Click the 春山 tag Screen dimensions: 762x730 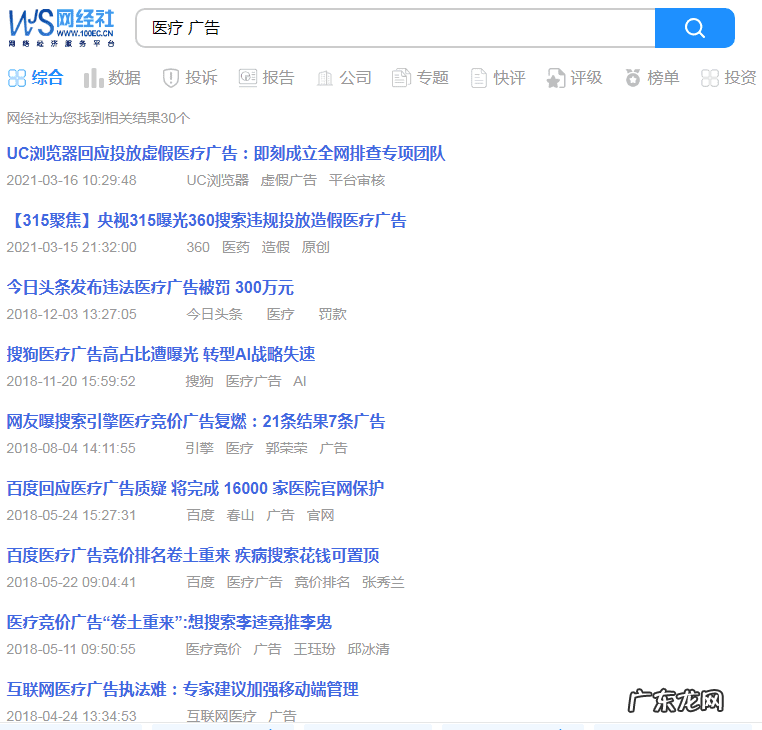pyautogui.click(x=240, y=516)
